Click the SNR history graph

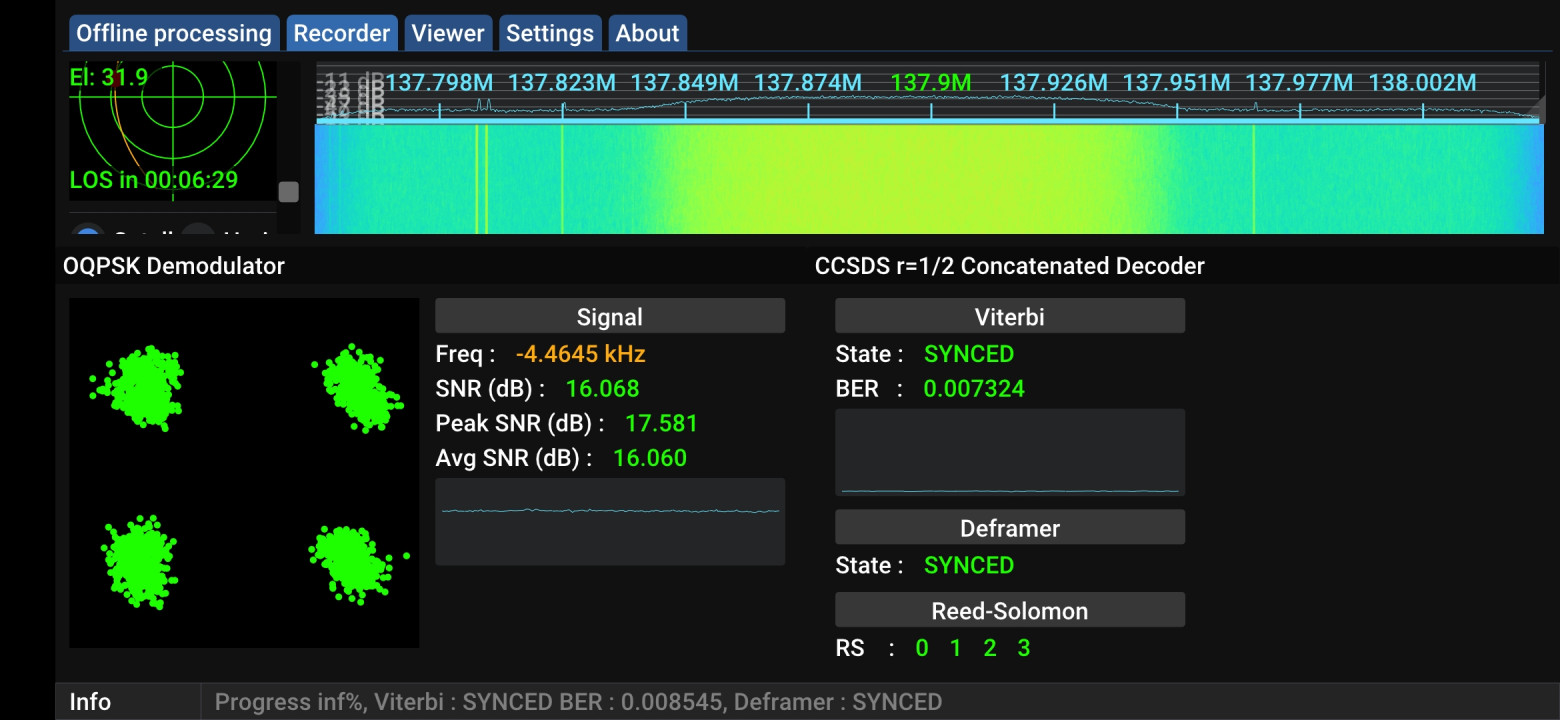(610, 521)
